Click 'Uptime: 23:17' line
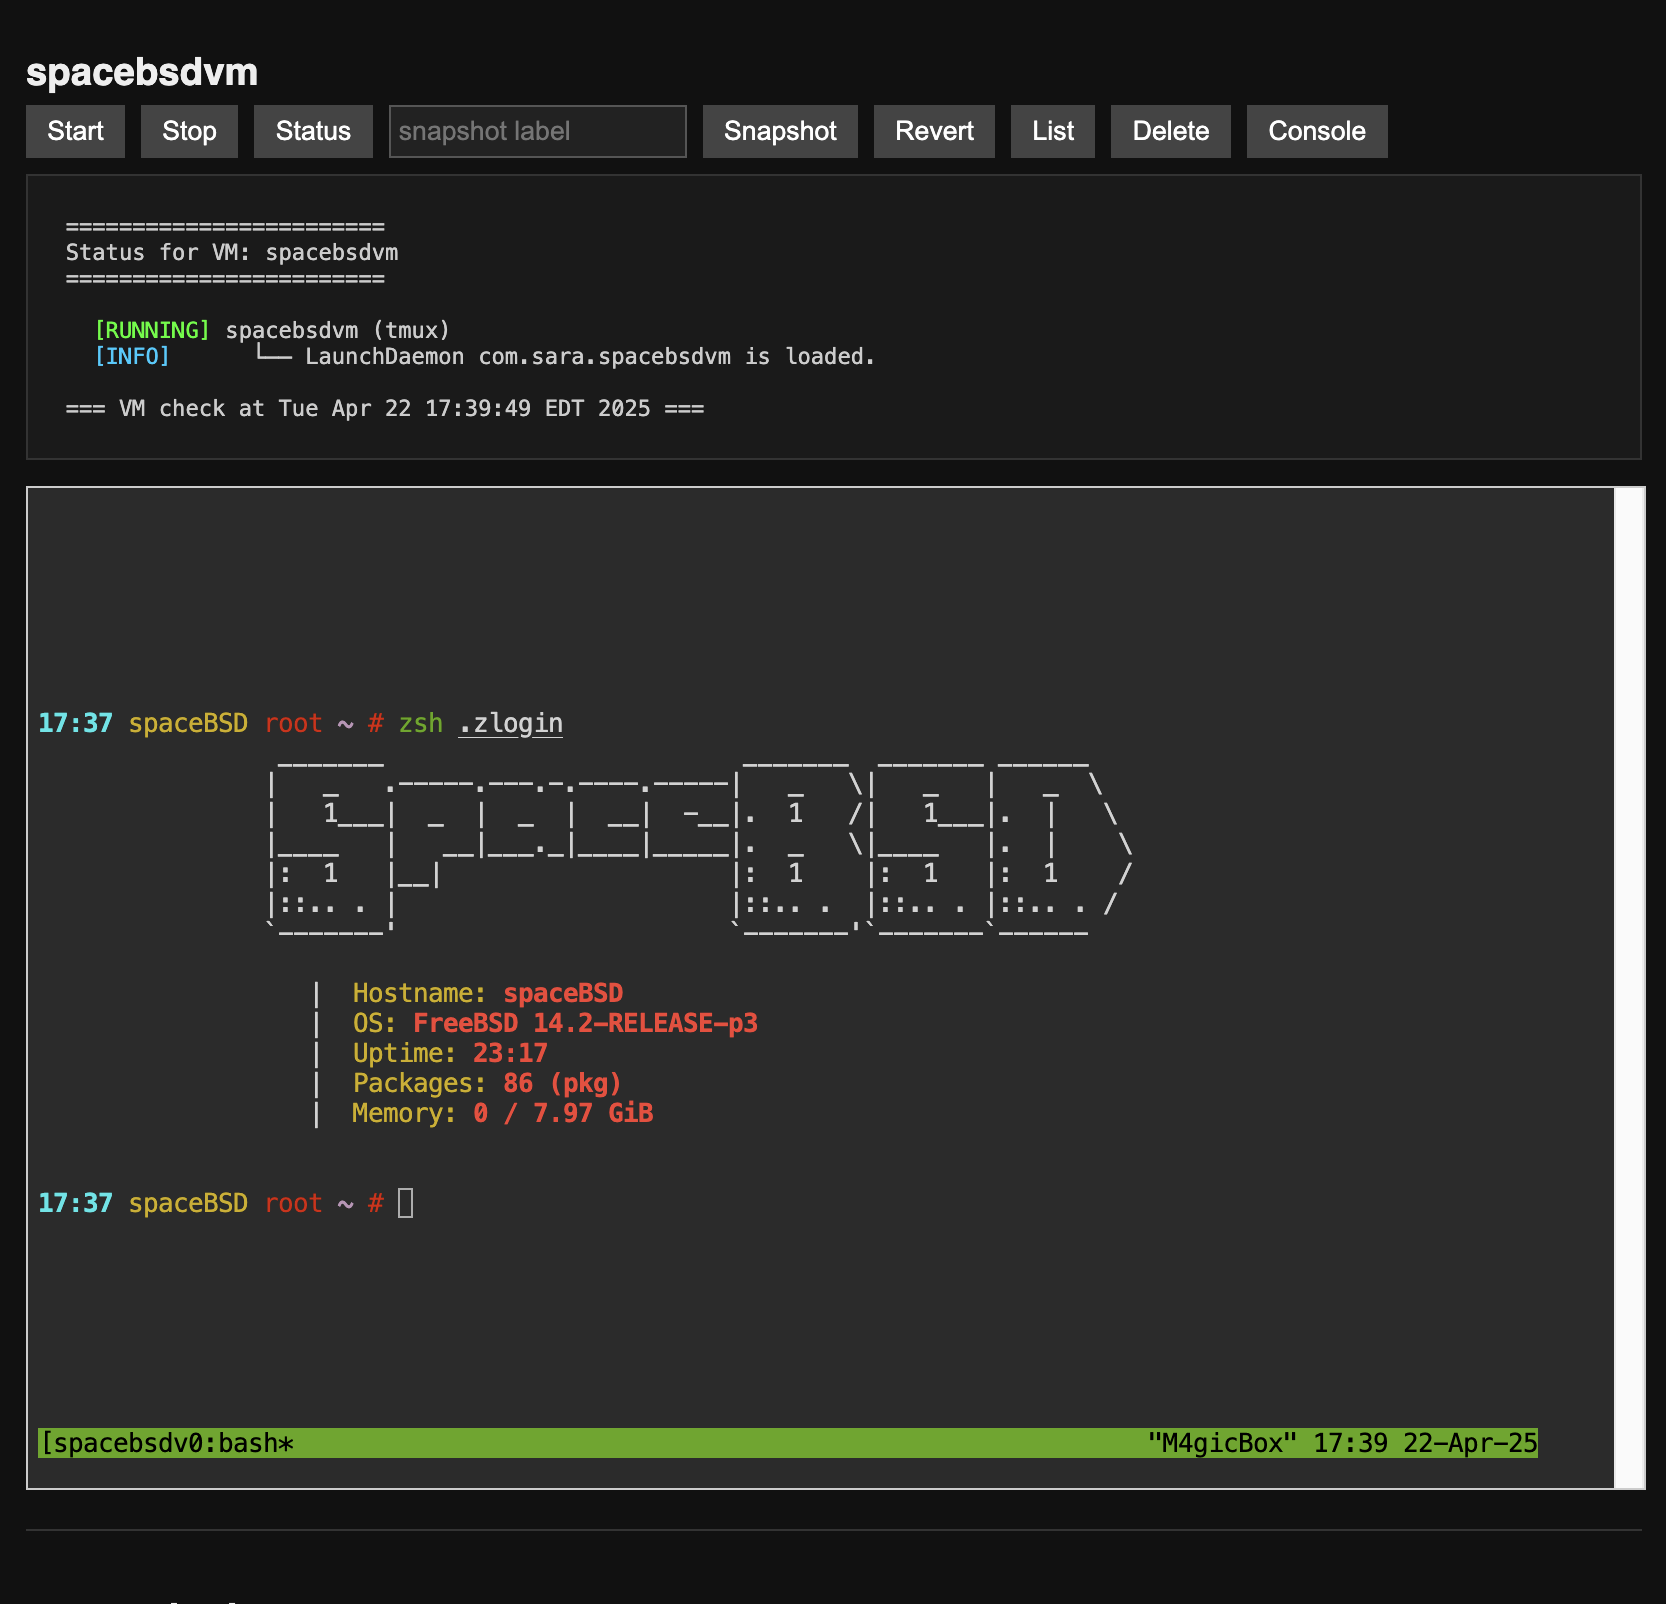The image size is (1666, 1604). [450, 1053]
